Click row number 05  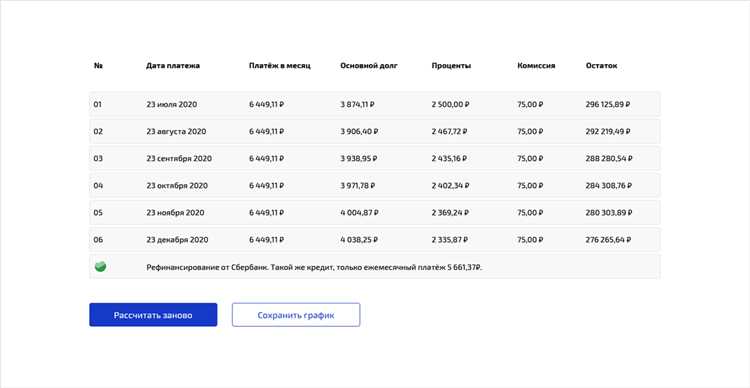(98, 212)
